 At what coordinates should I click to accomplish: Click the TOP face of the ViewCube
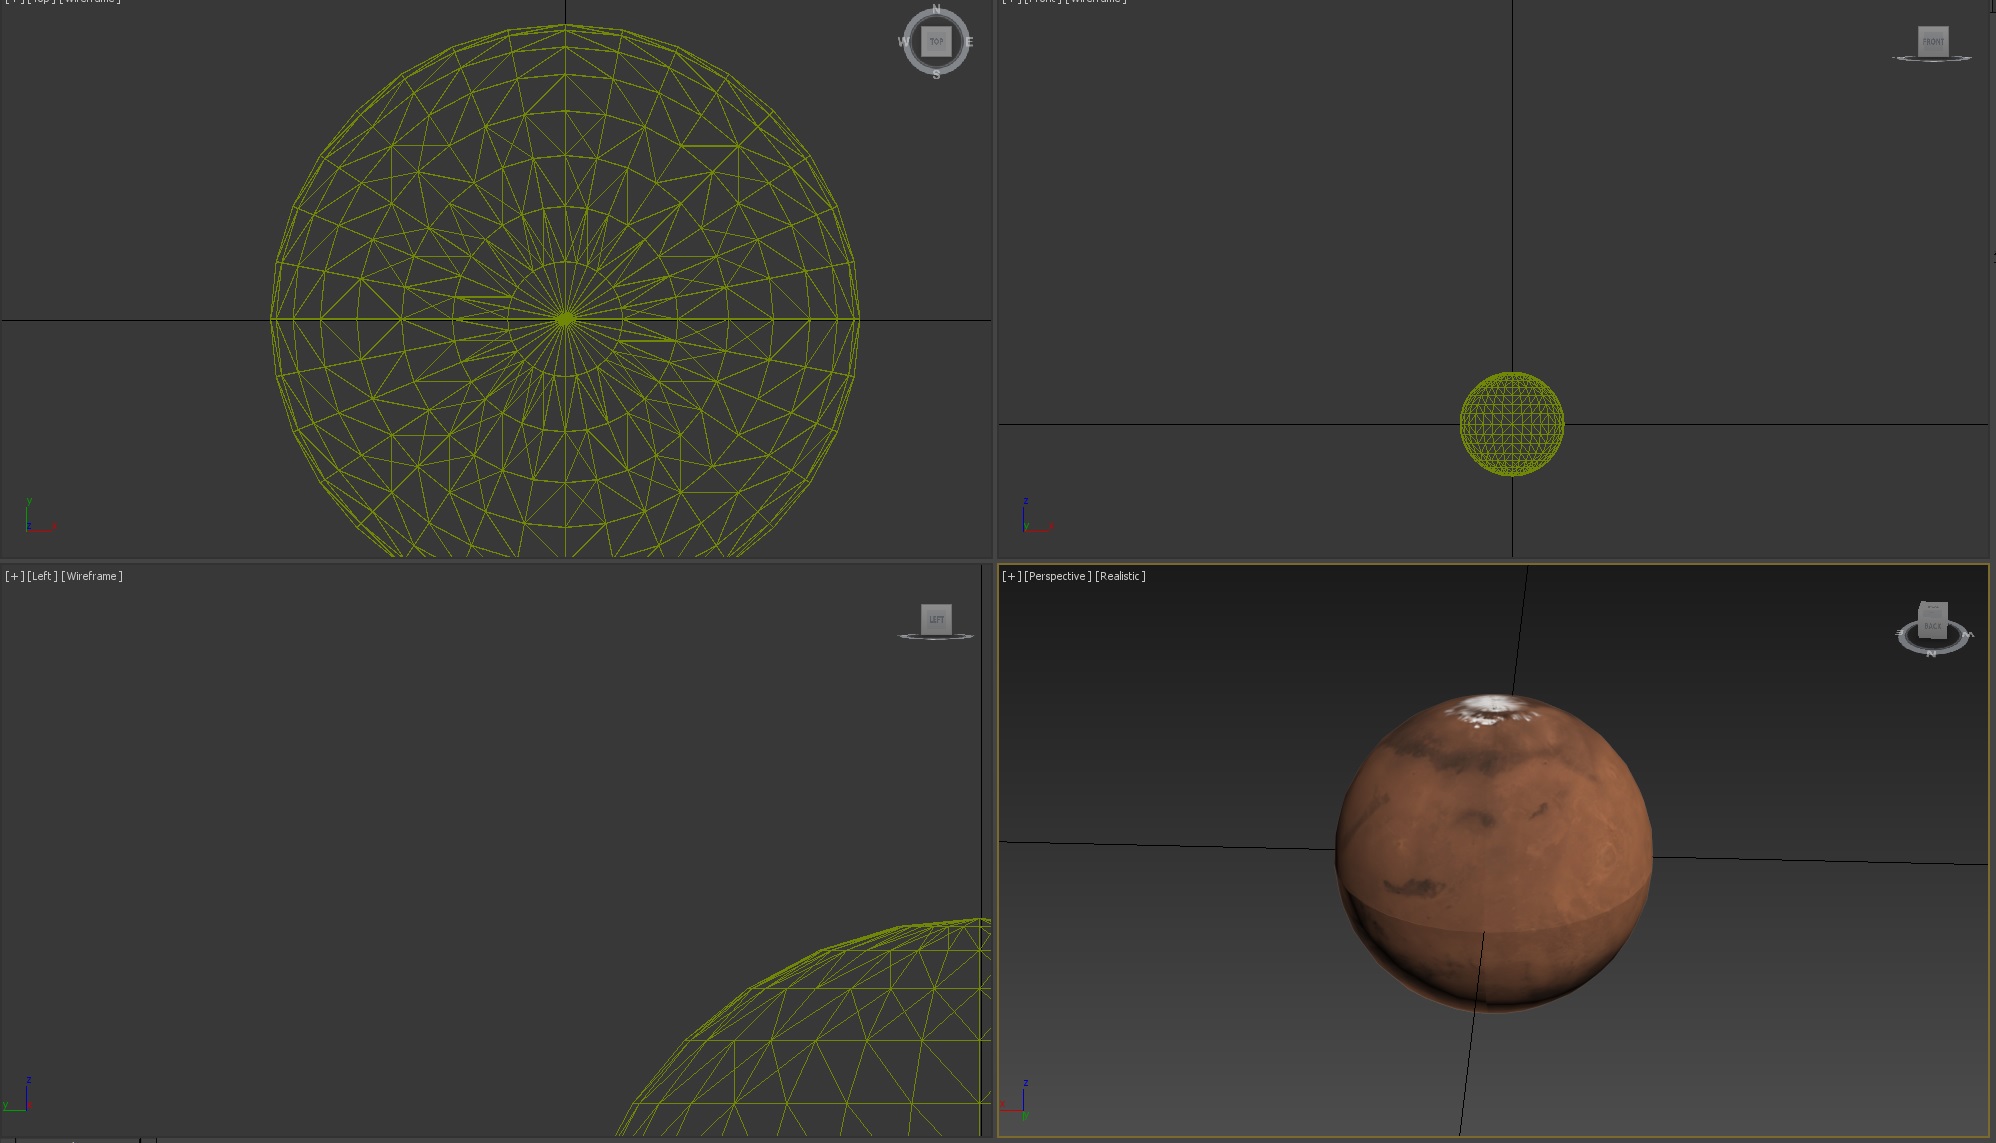click(936, 42)
